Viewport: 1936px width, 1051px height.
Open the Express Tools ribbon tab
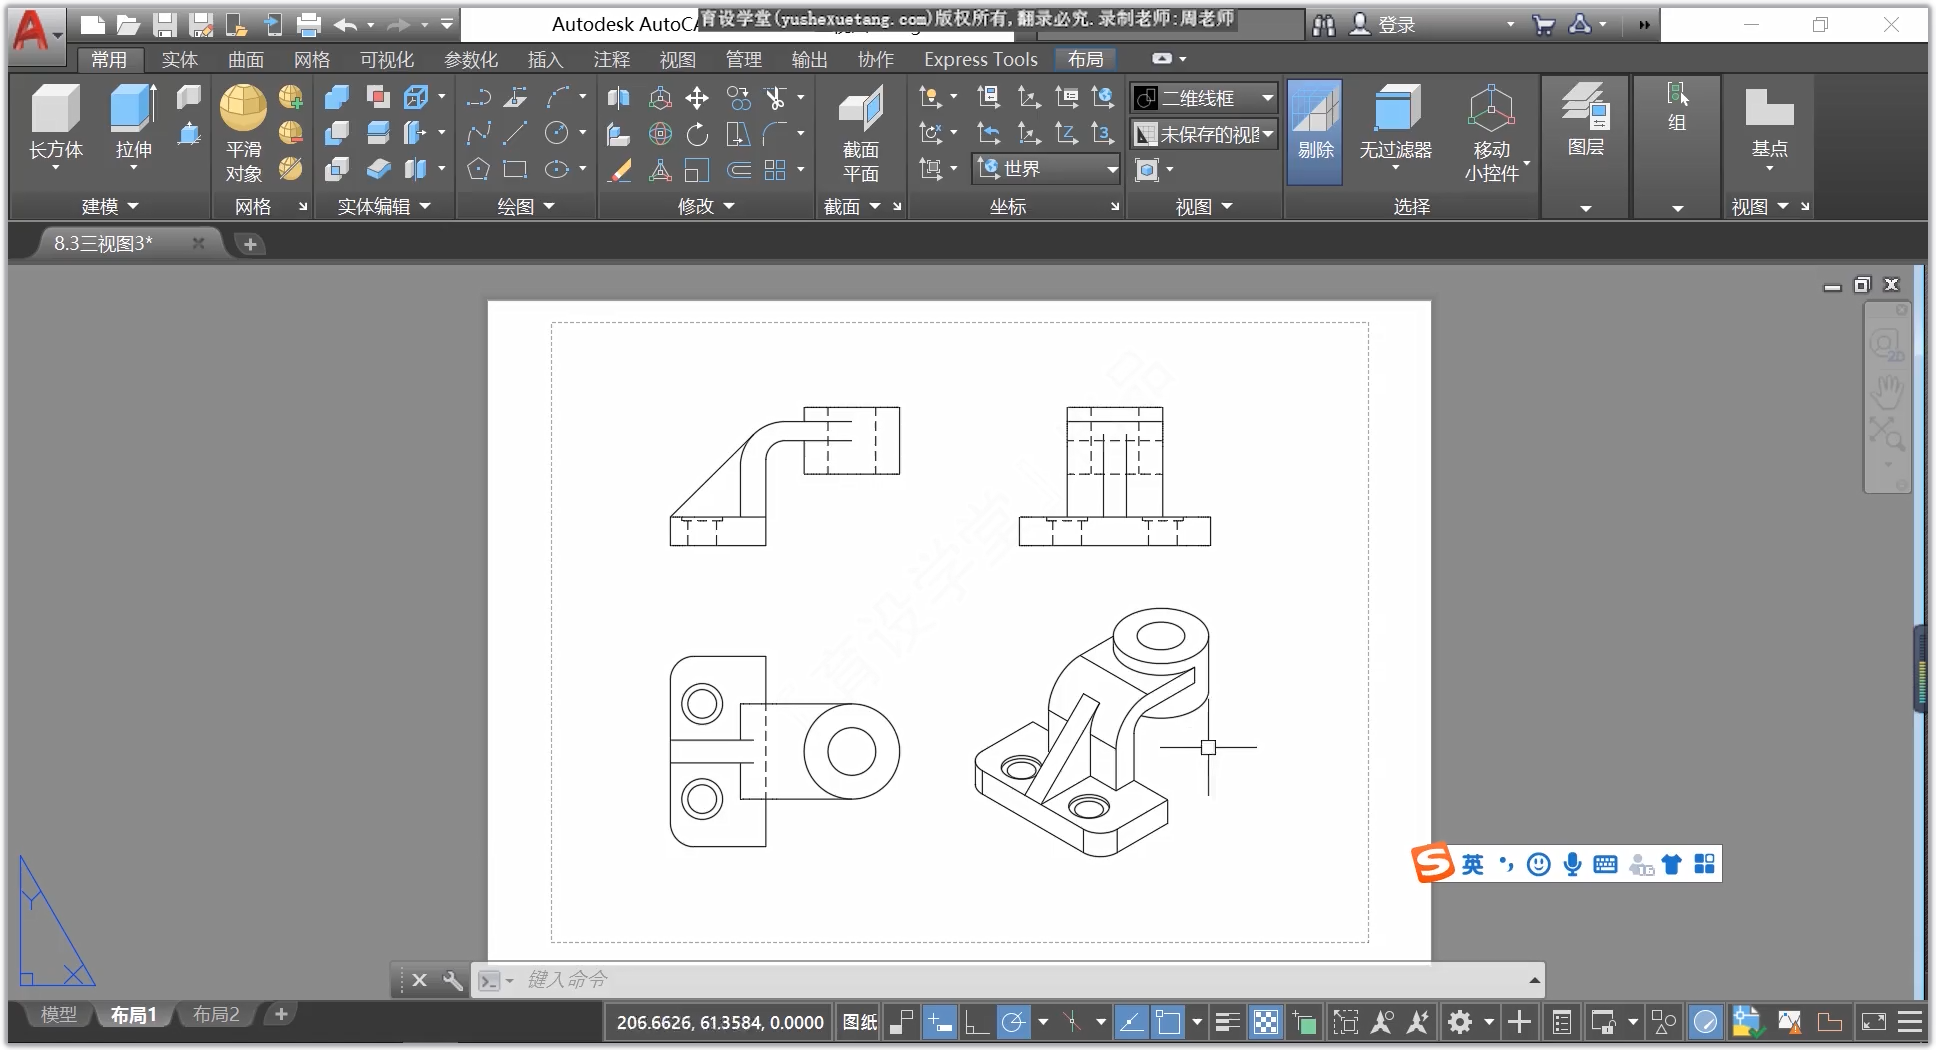(x=981, y=60)
